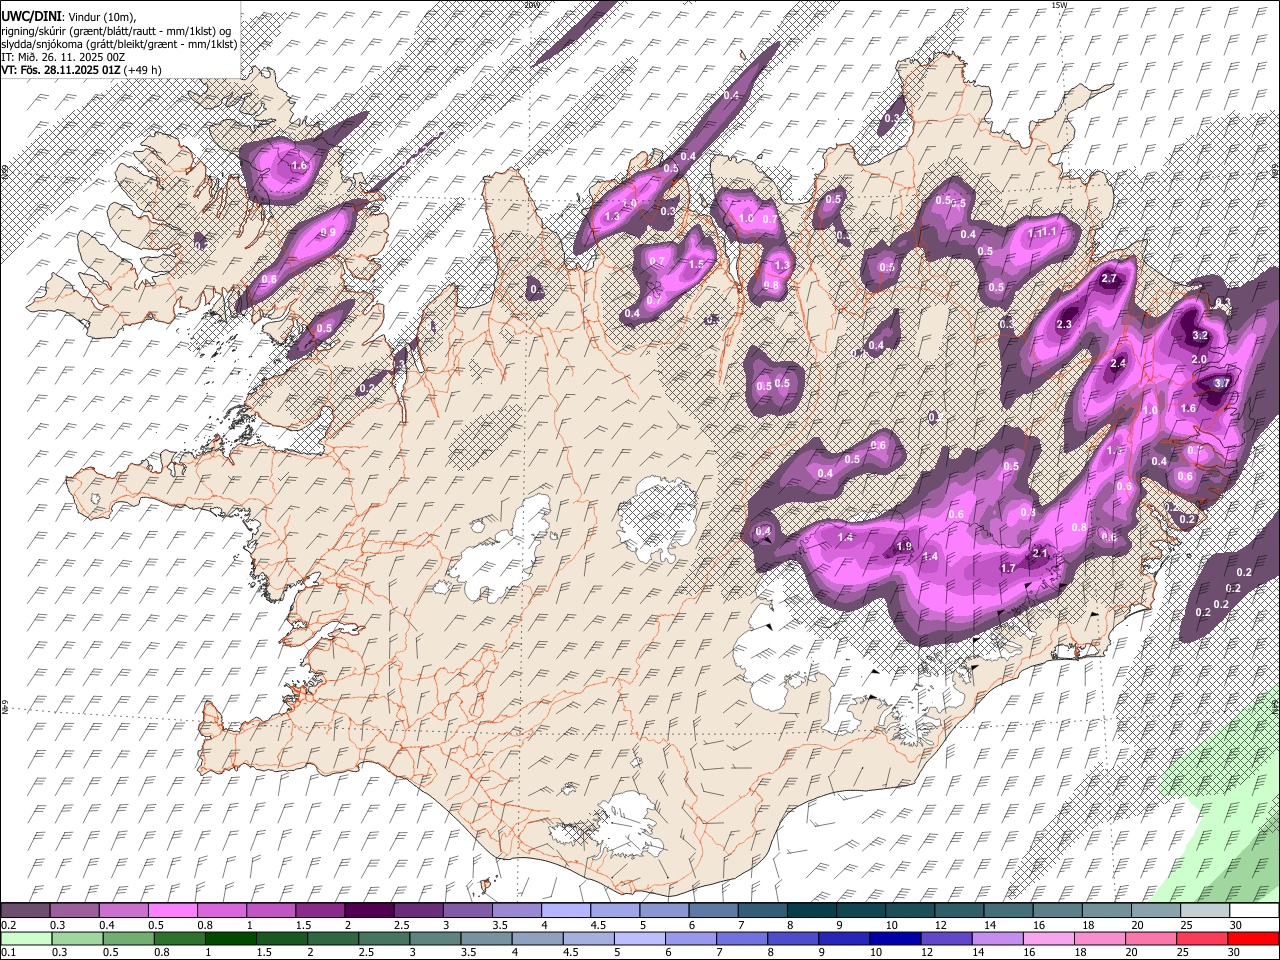Select the purple 12 rain swatch
This screenshot has width=1280, height=960.
click(x=946, y=938)
